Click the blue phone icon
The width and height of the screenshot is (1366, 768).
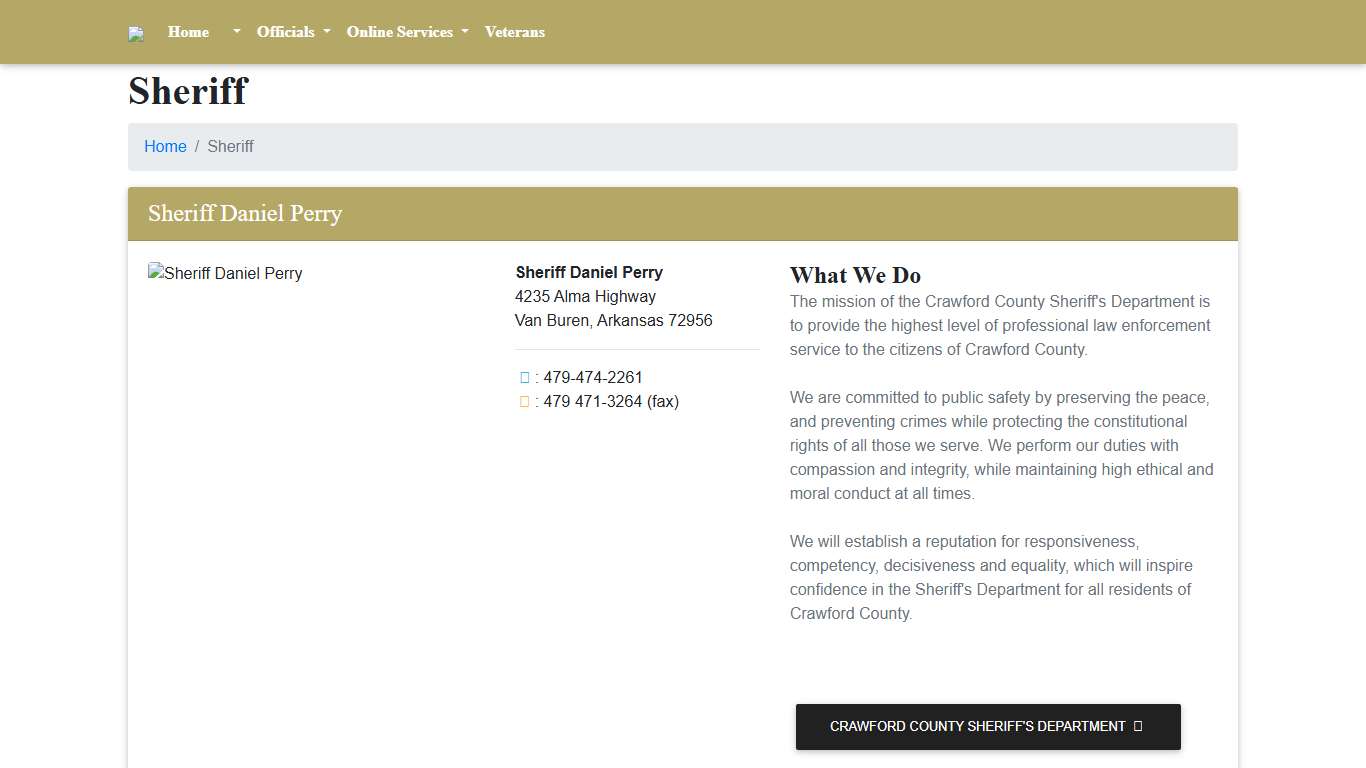point(525,378)
